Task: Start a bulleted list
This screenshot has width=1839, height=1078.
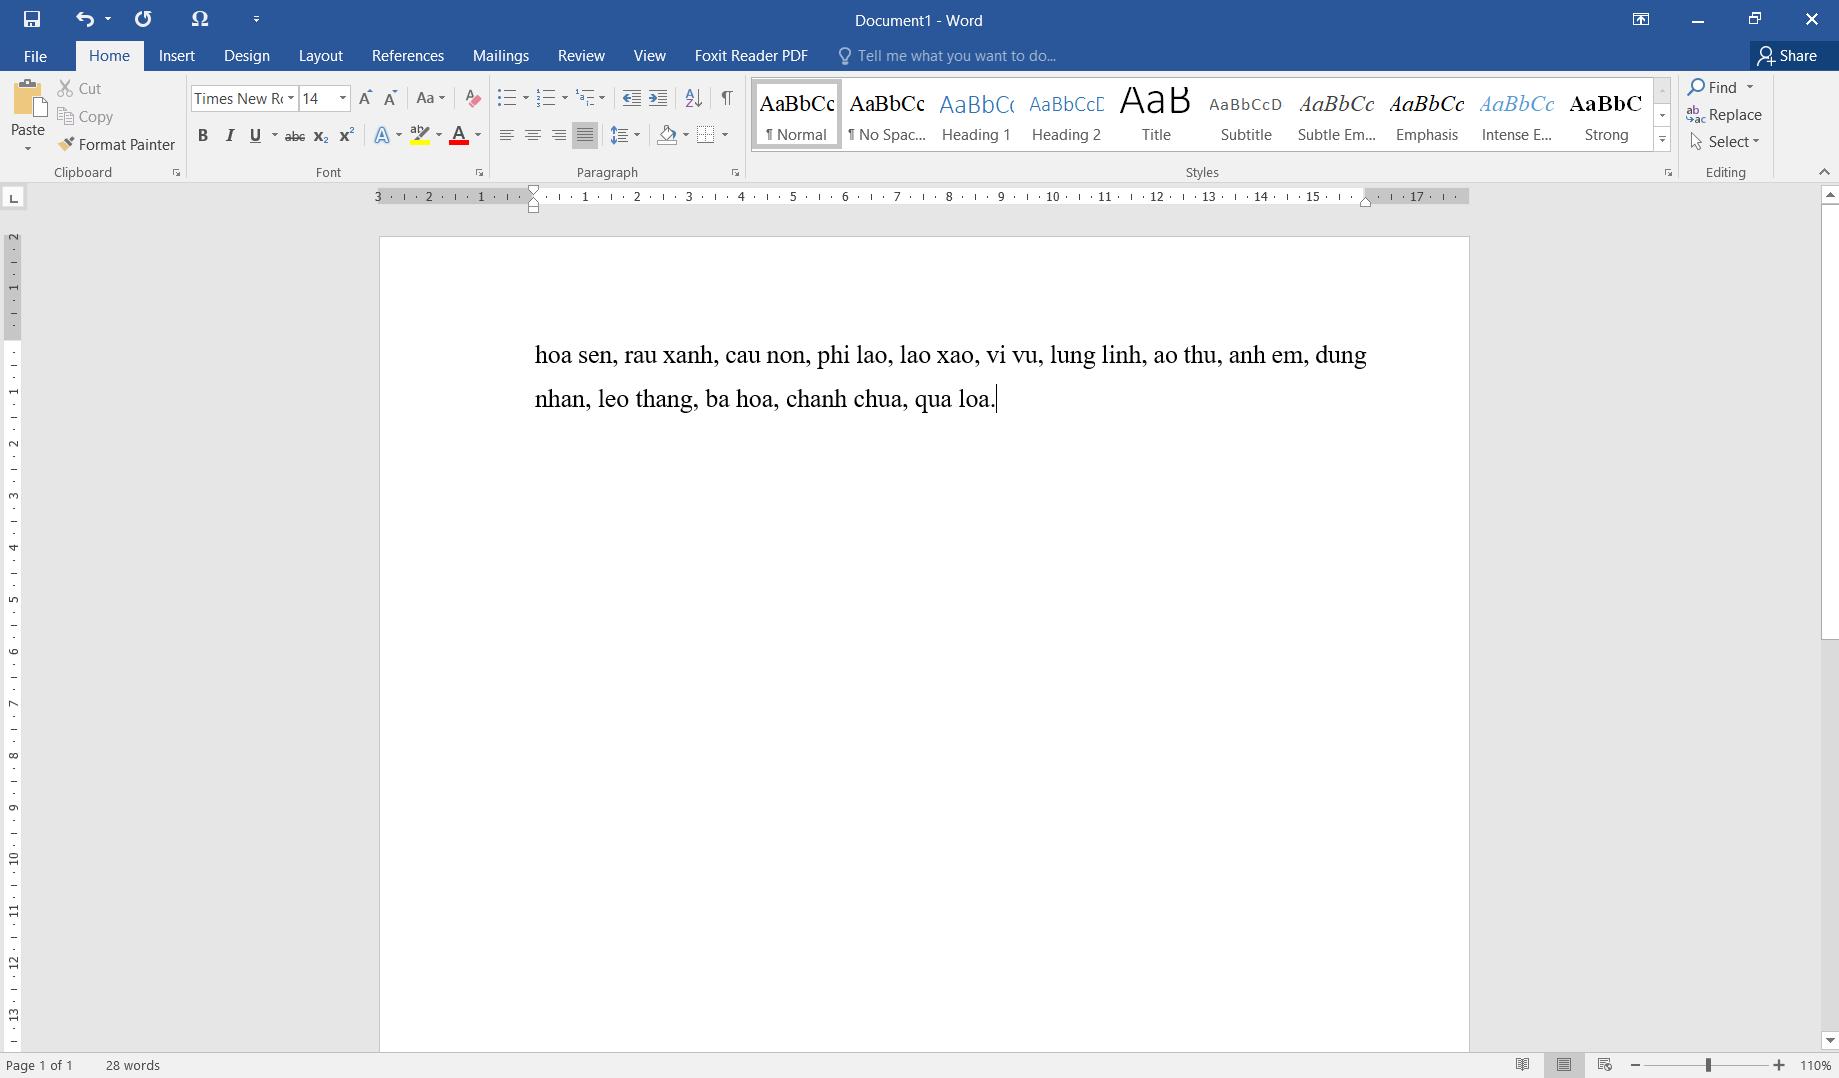Action: [x=507, y=98]
